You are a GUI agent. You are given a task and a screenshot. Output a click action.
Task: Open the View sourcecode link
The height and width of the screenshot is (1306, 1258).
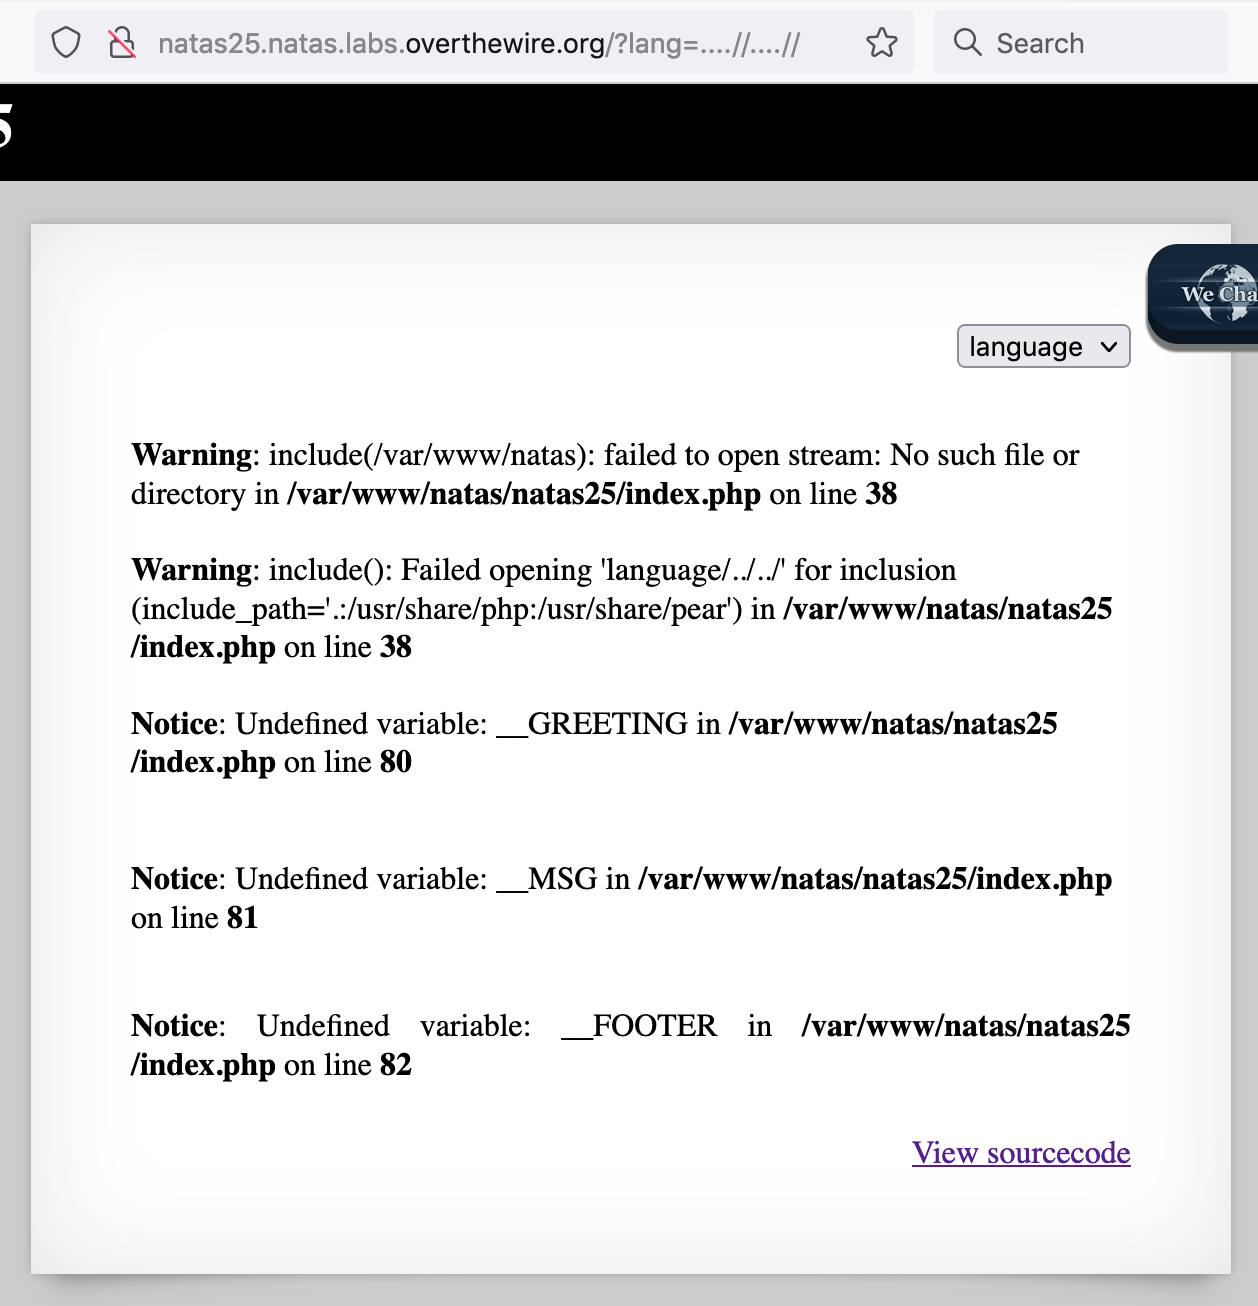click(1021, 1153)
